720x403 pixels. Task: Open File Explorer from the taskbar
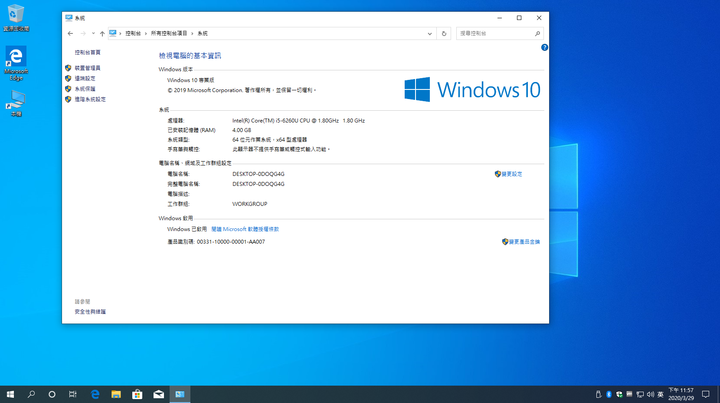(116, 394)
